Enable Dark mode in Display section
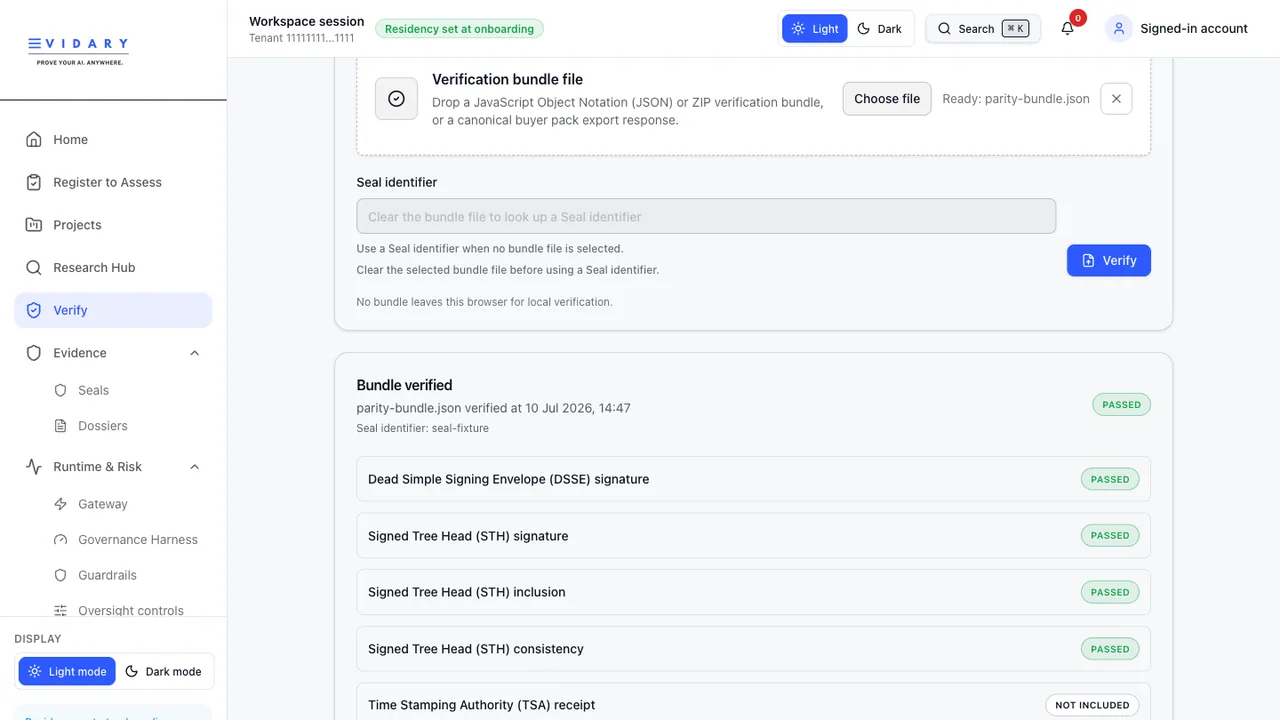 (164, 672)
